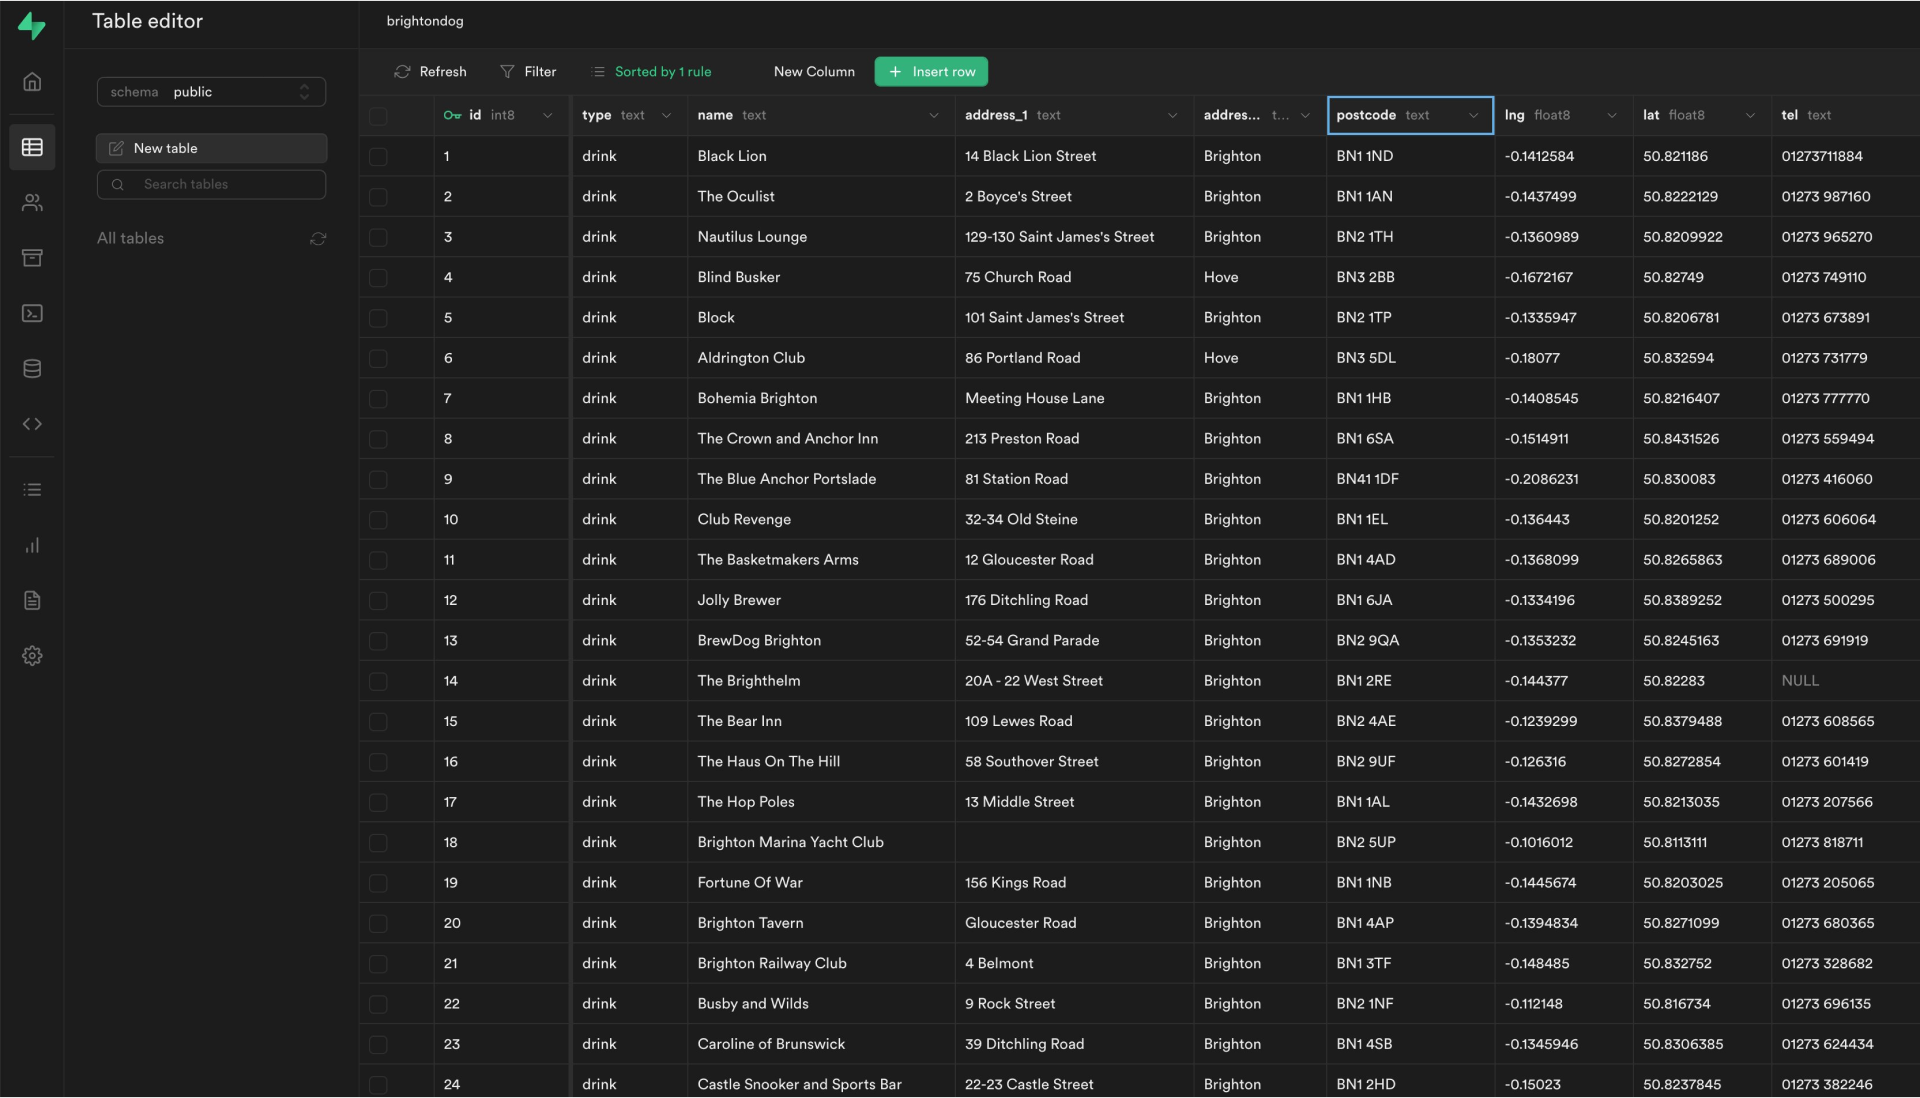Open Authentication users icon in sidebar
The image size is (1920, 1098).
(32, 203)
